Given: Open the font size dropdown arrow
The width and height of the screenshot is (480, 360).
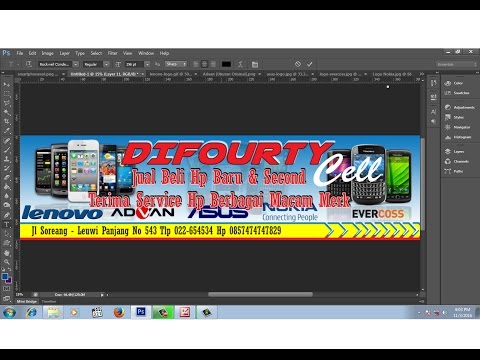Looking at the screenshot, I should [x=147, y=64].
